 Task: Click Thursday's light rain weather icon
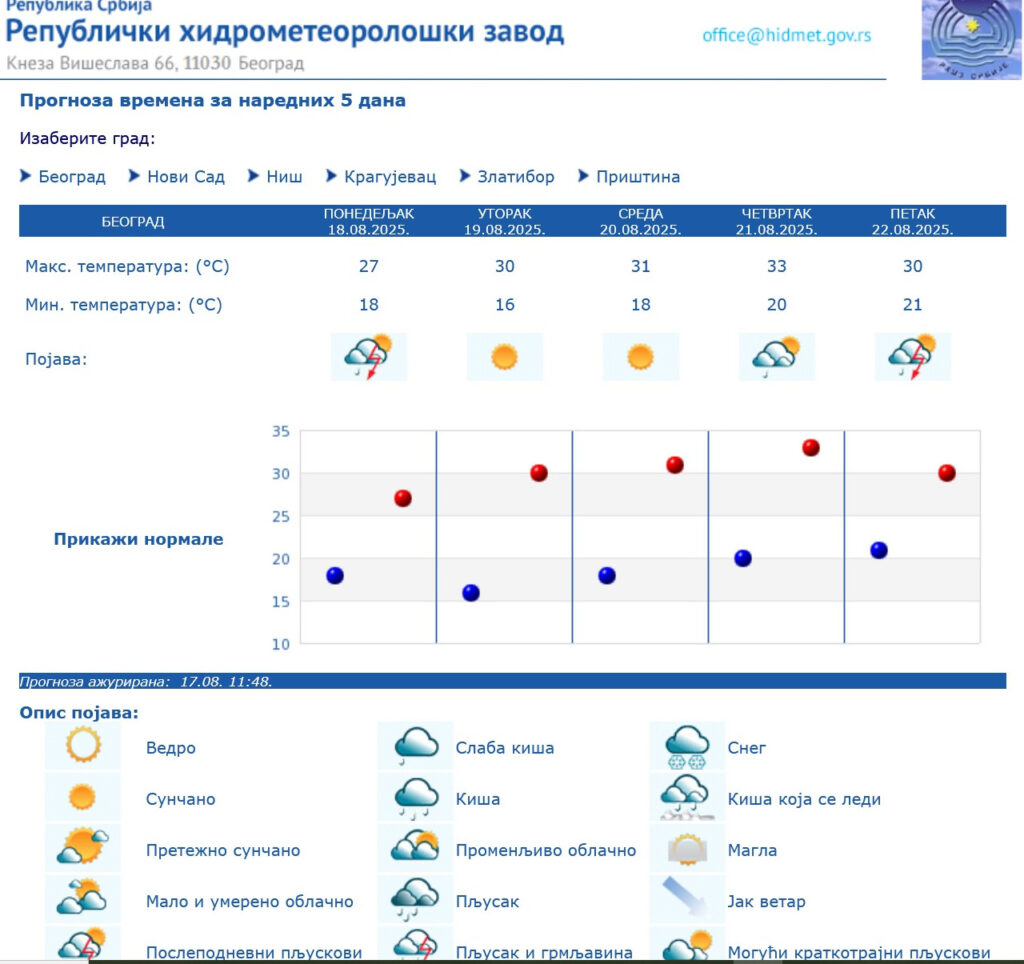(776, 357)
